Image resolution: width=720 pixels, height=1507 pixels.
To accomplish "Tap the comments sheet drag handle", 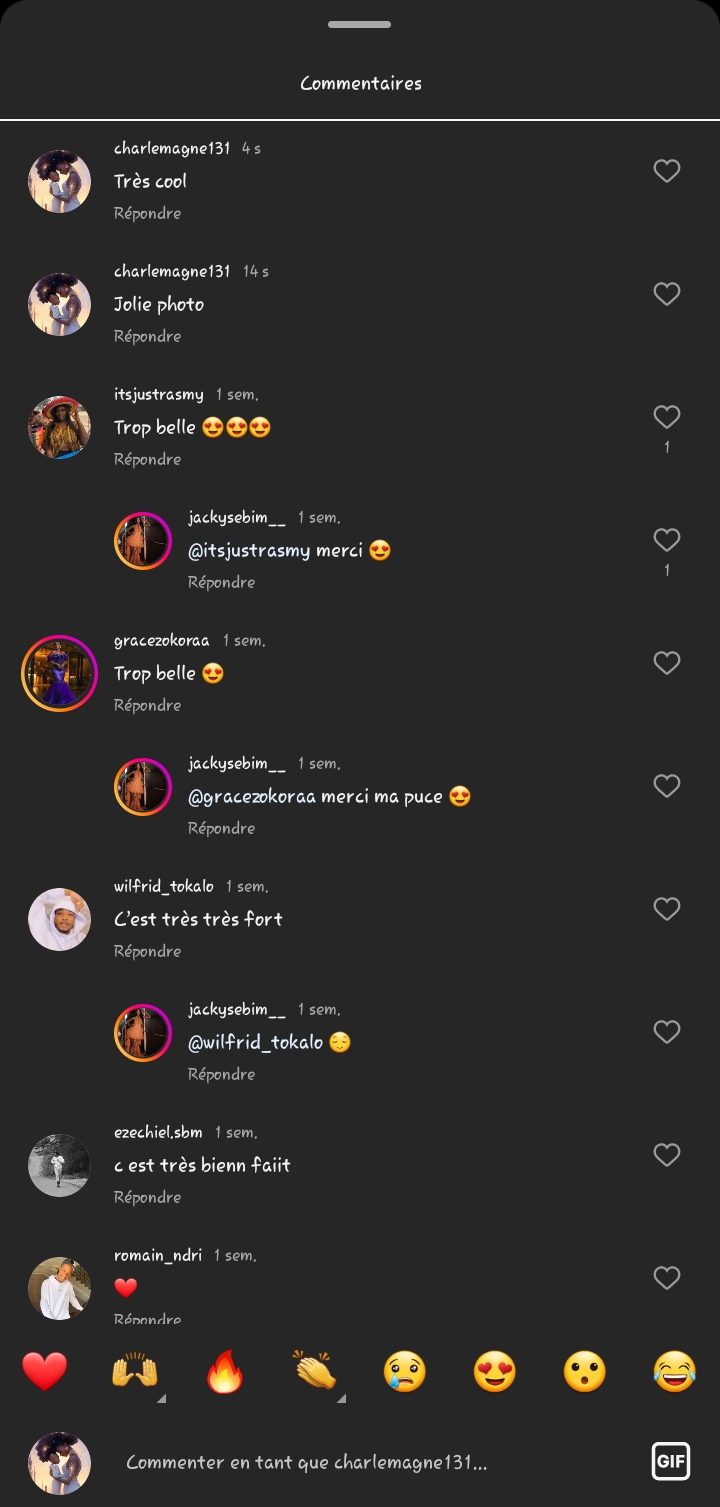I will point(359,24).
